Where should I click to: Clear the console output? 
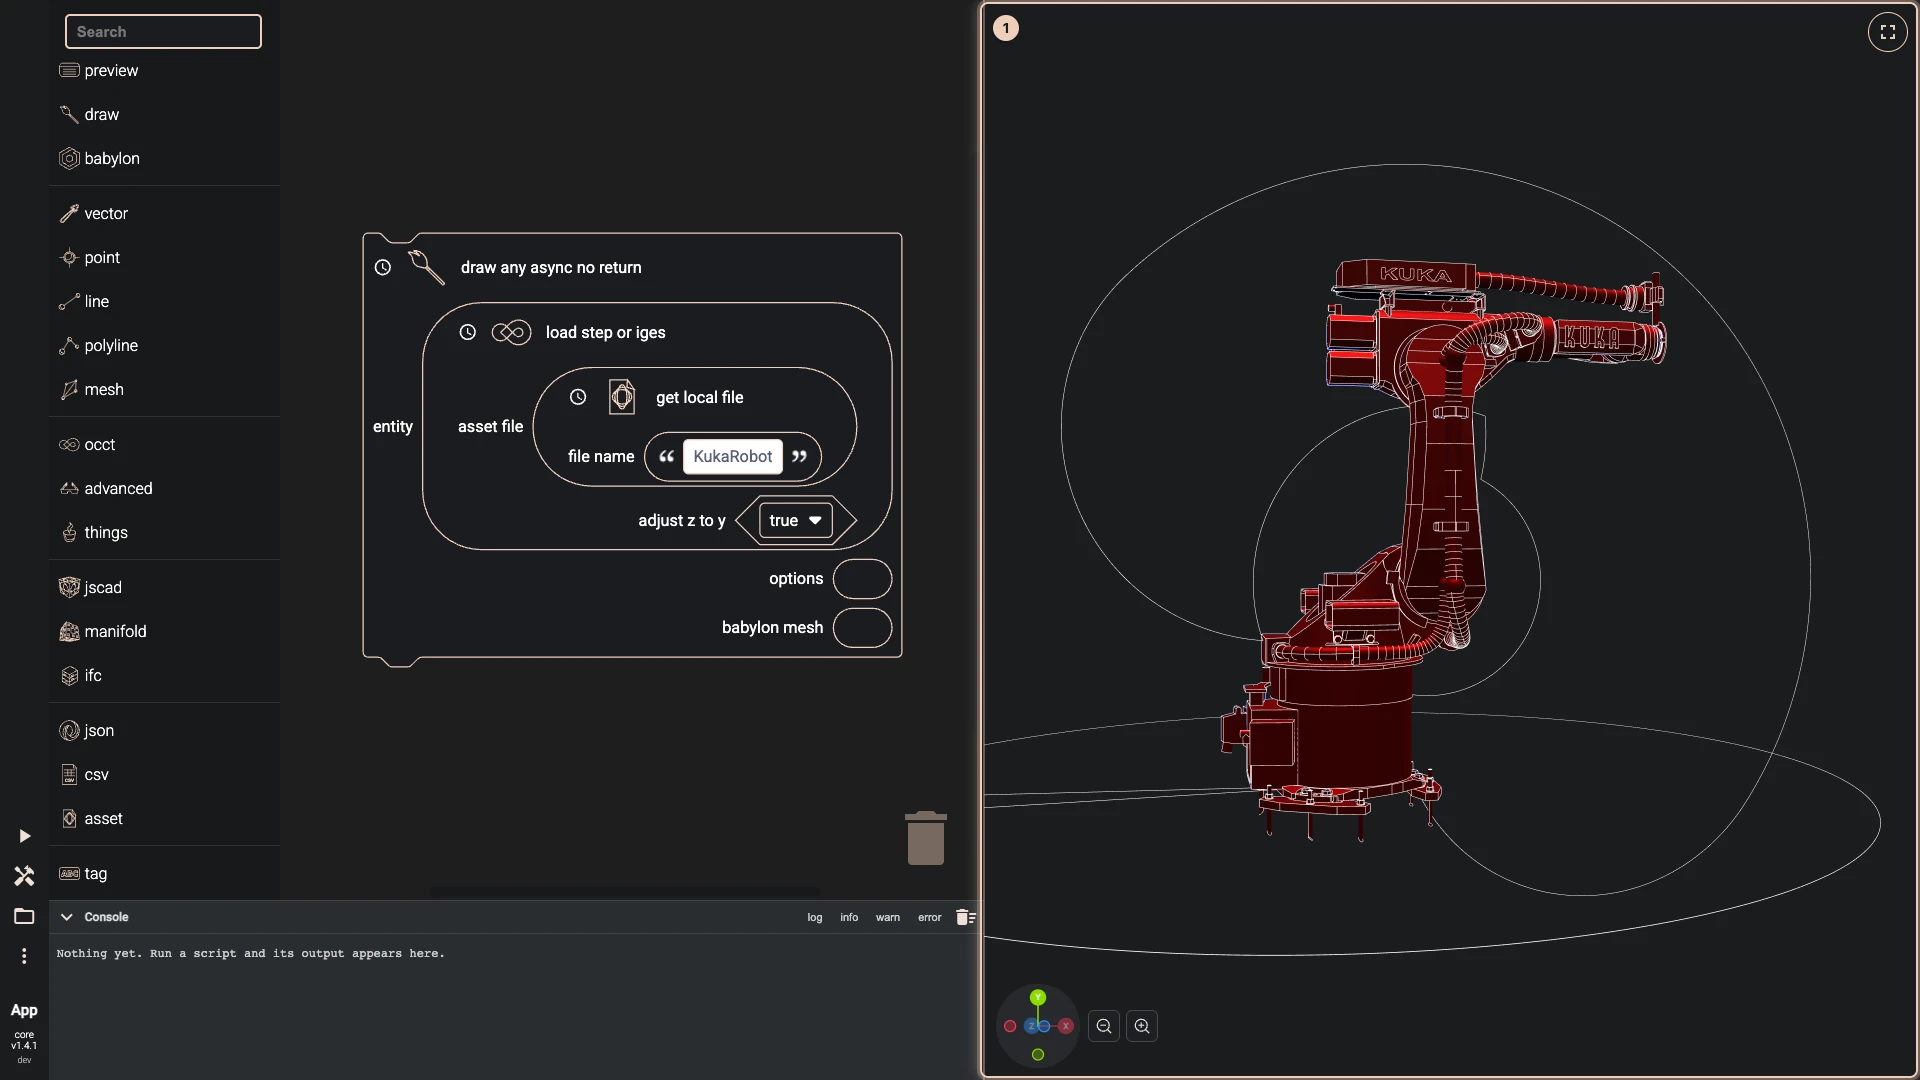965,917
